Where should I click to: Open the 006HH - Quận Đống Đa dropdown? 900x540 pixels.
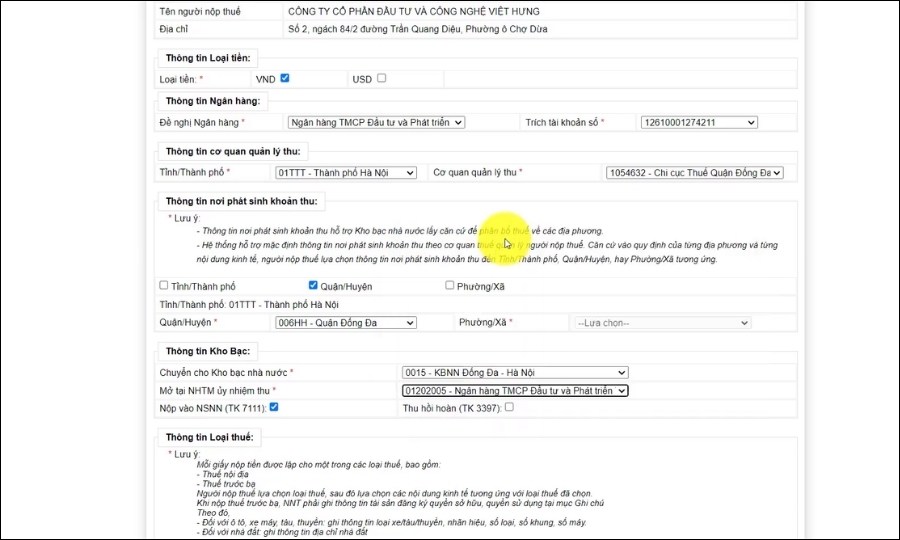click(x=346, y=323)
